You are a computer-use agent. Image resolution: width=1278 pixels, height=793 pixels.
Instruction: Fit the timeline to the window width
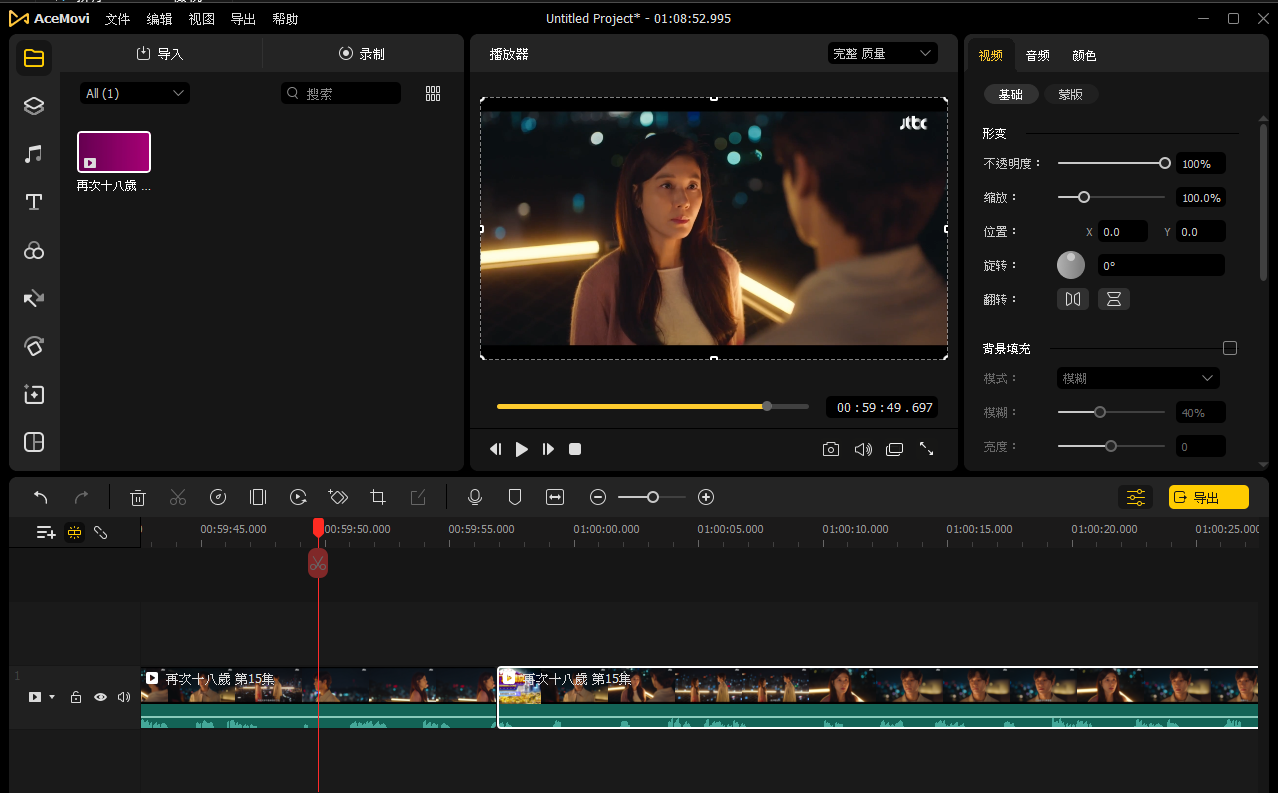point(555,497)
